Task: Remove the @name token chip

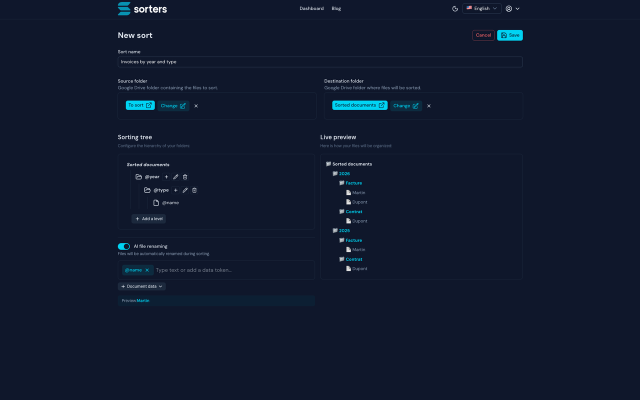Action: tap(147, 270)
